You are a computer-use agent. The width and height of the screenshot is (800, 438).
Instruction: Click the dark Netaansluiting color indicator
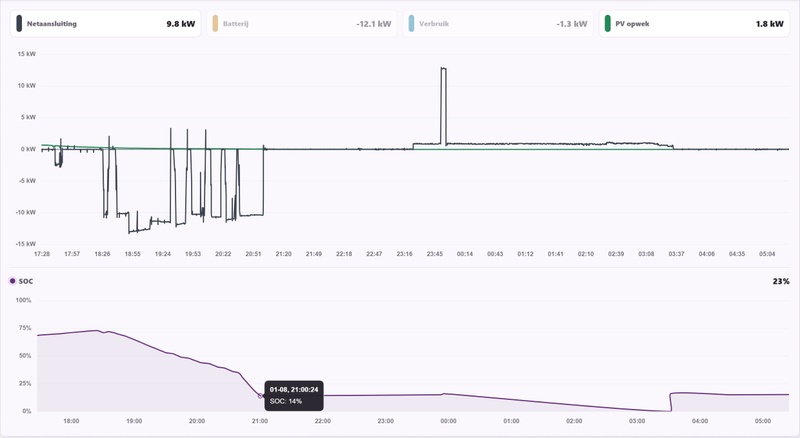click(19, 23)
